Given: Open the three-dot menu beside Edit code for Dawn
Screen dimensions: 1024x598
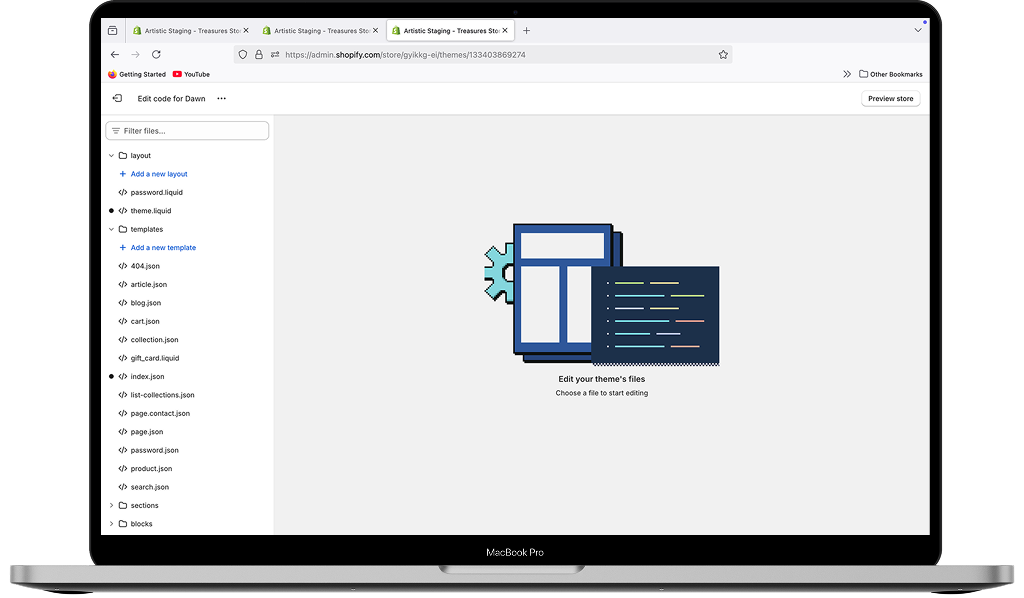Looking at the screenshot, I should (221, 99).
